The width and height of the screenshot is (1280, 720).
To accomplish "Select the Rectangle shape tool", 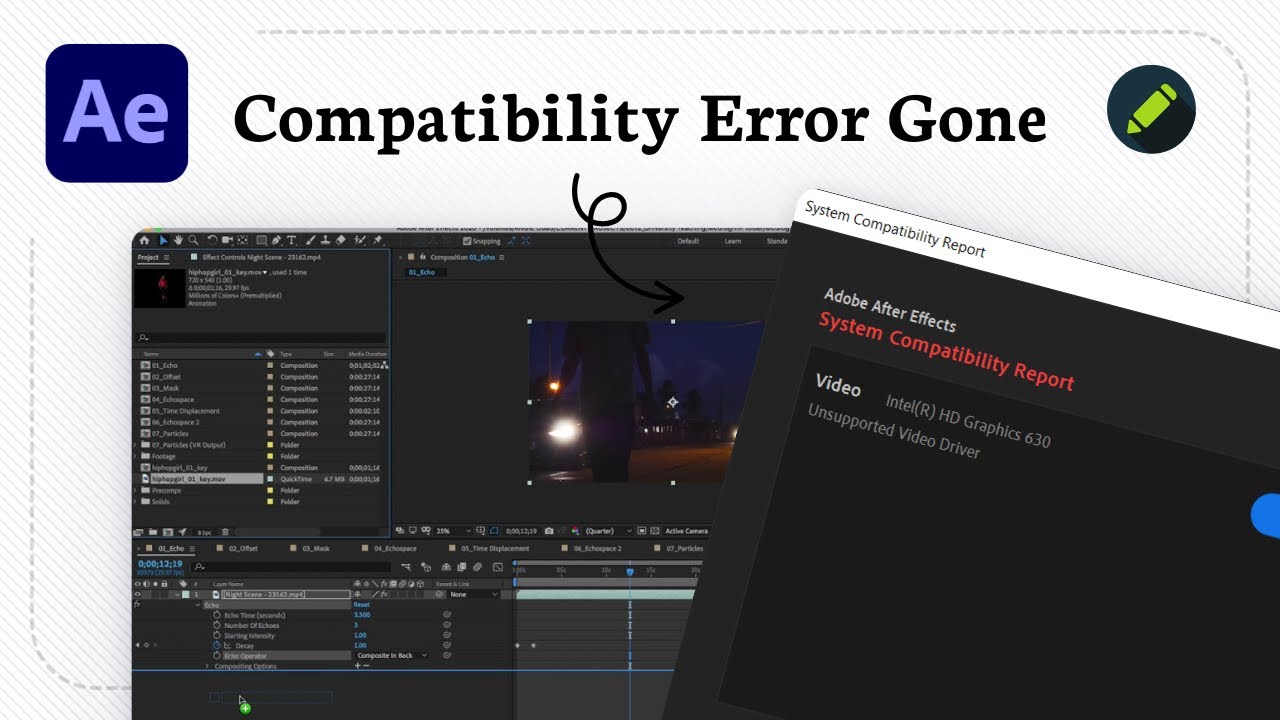I will [x=261, y=240].
